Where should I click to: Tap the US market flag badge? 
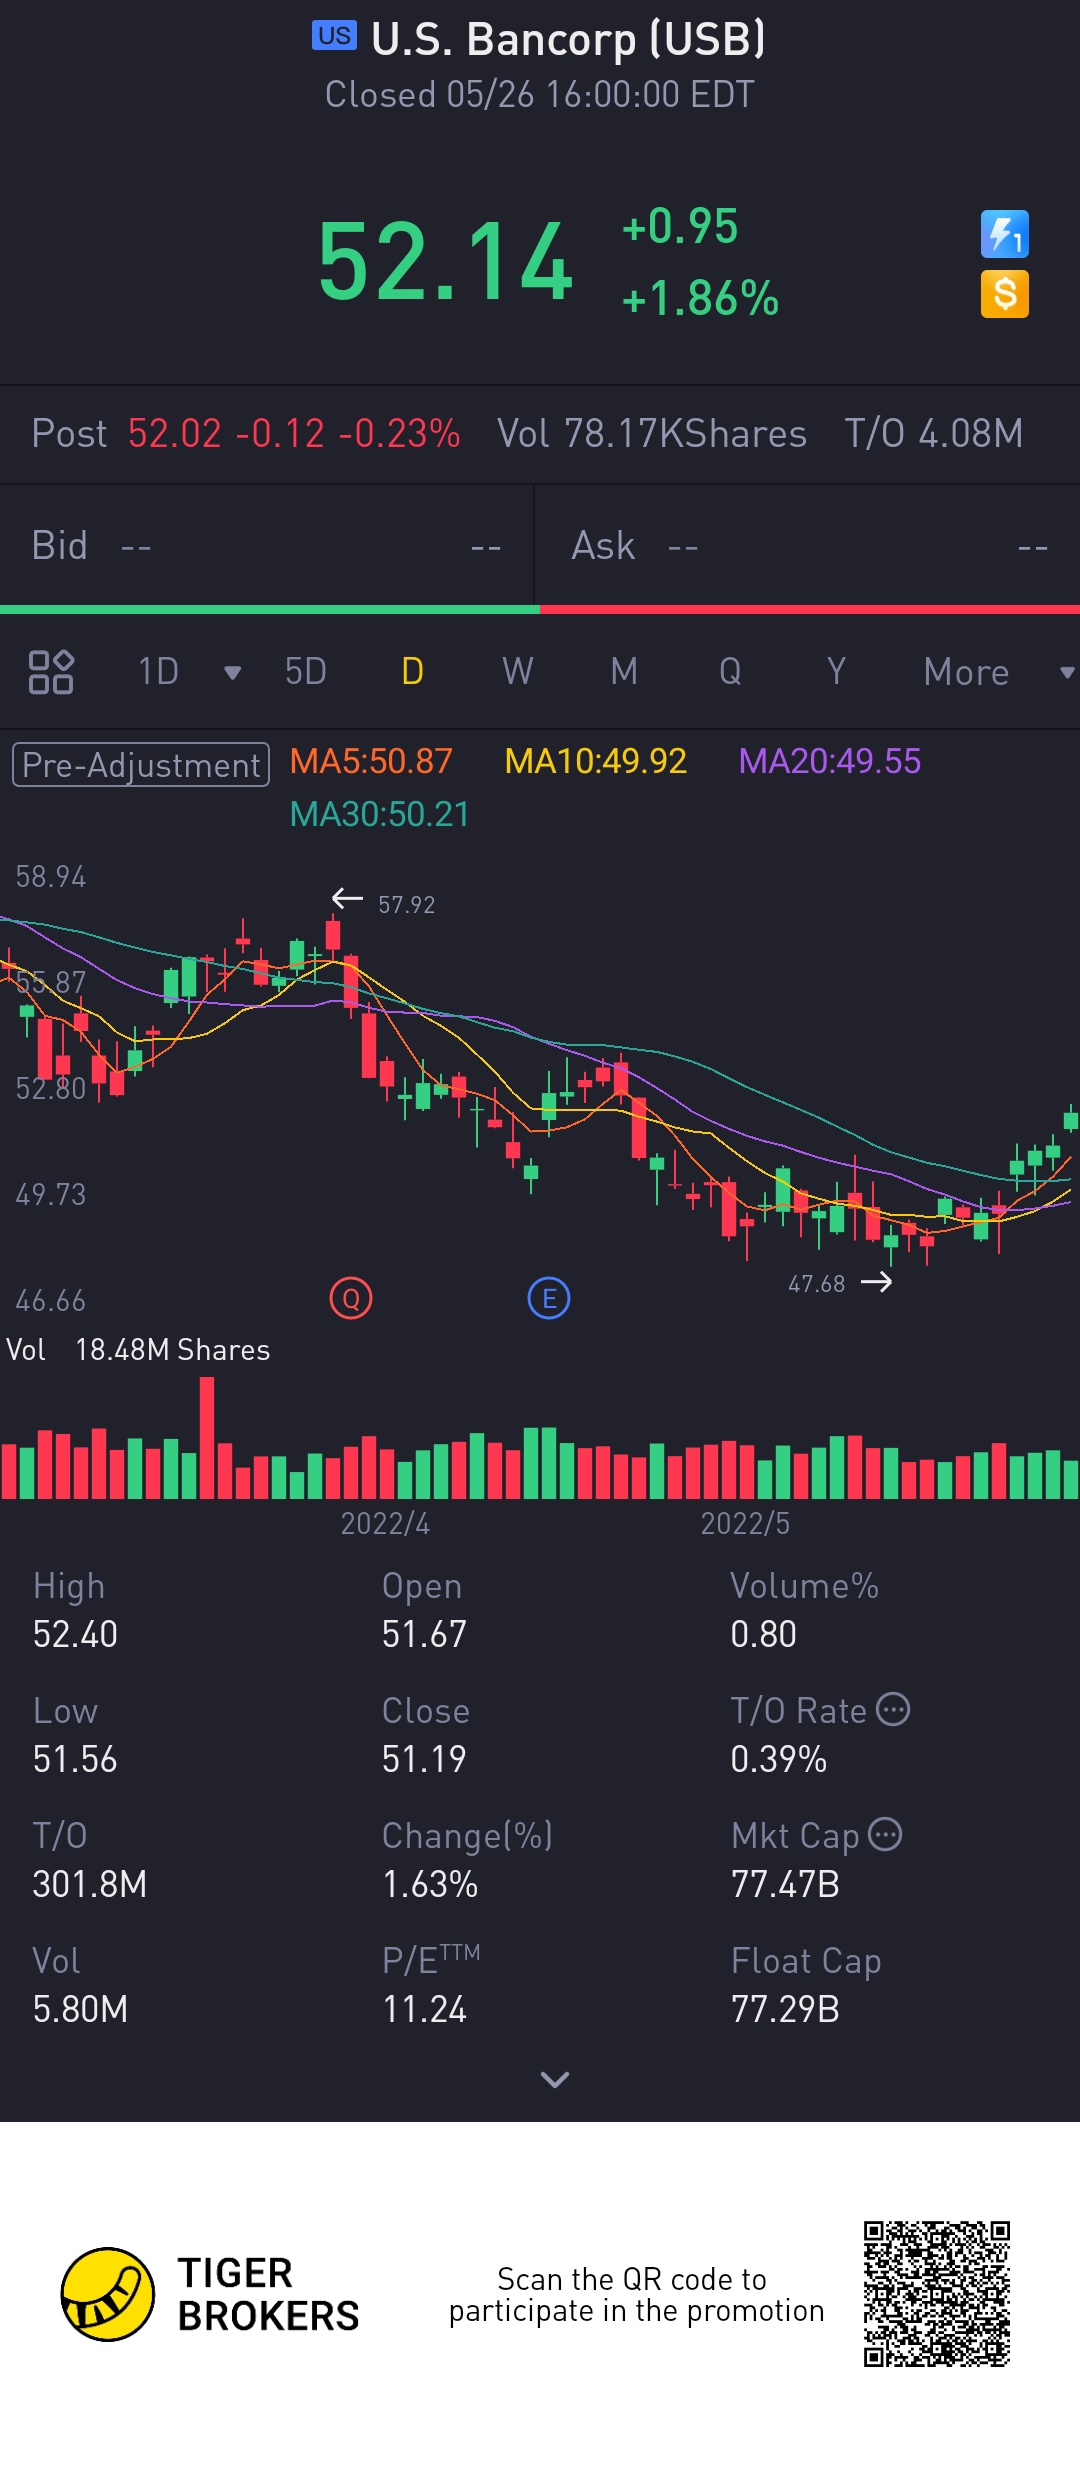334,36
